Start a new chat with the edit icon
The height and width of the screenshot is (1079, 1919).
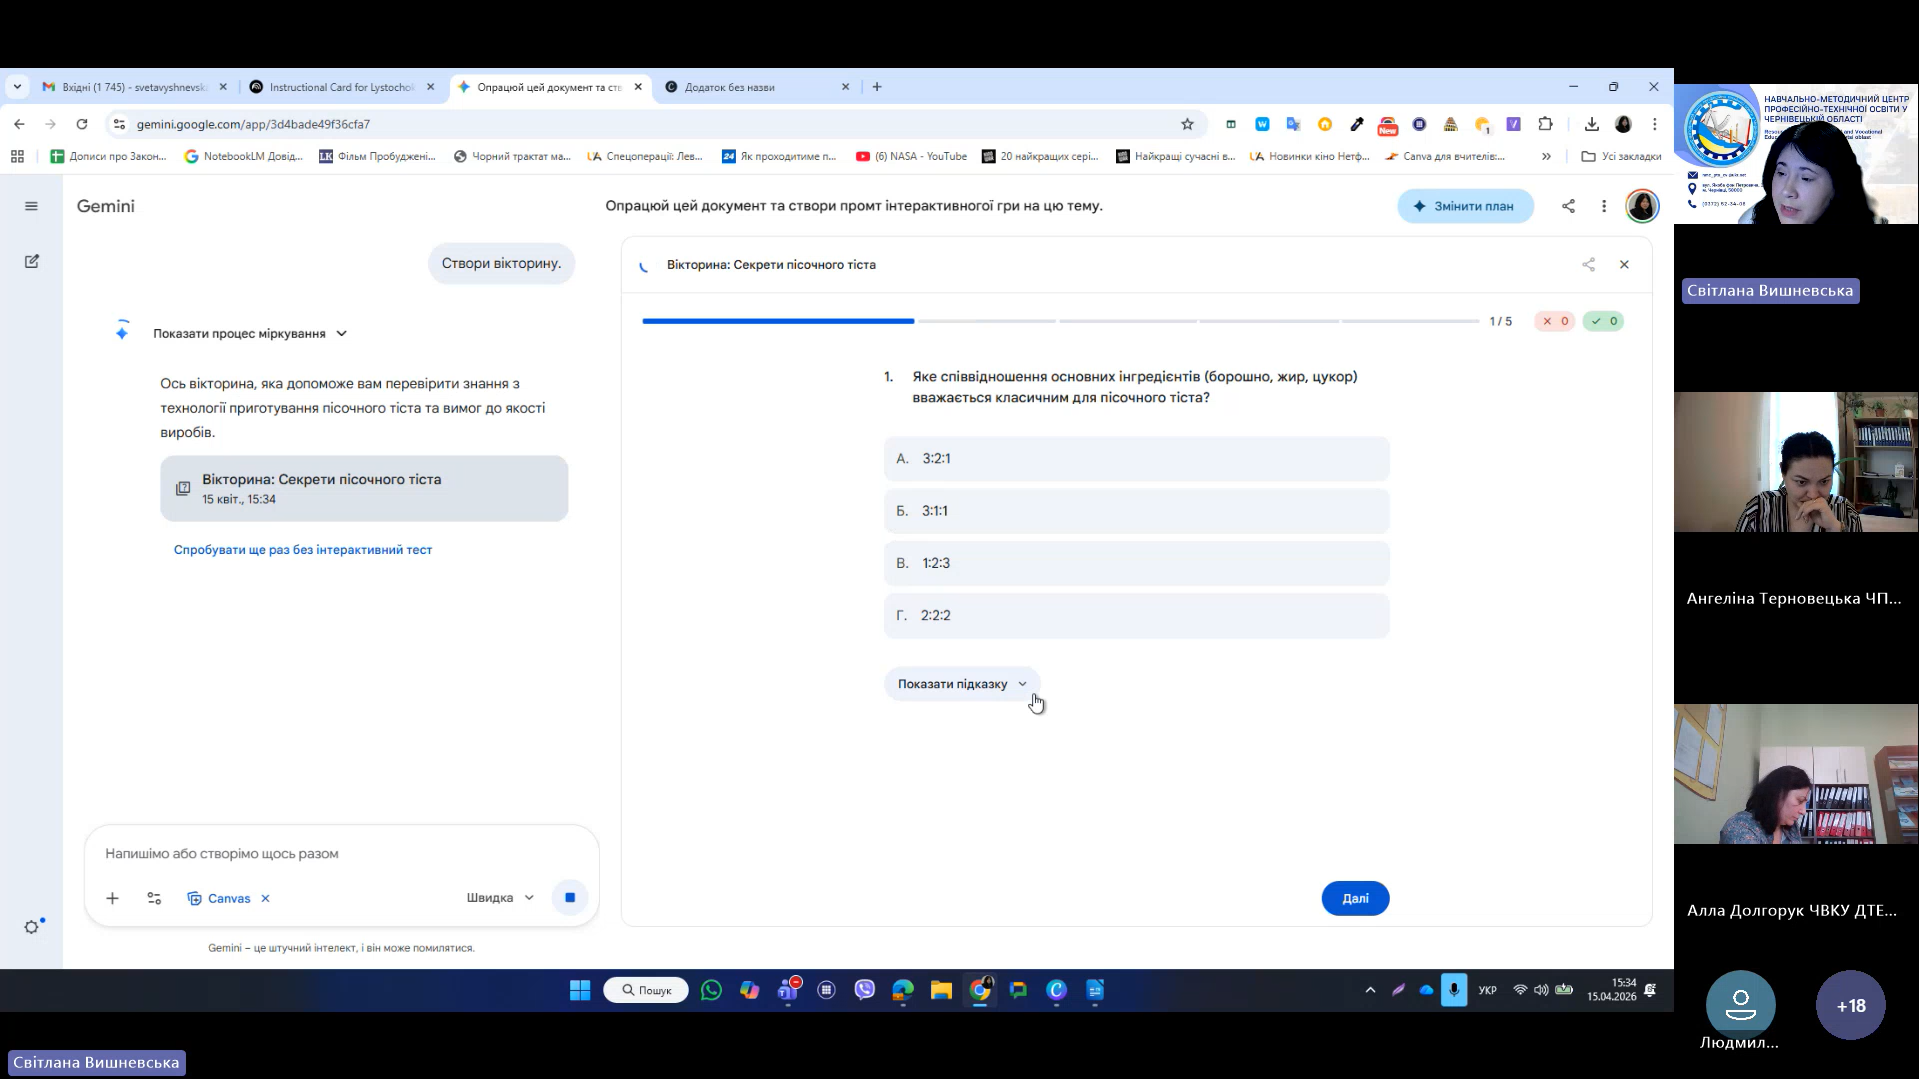pyautogui.click(x=31, y=261)
